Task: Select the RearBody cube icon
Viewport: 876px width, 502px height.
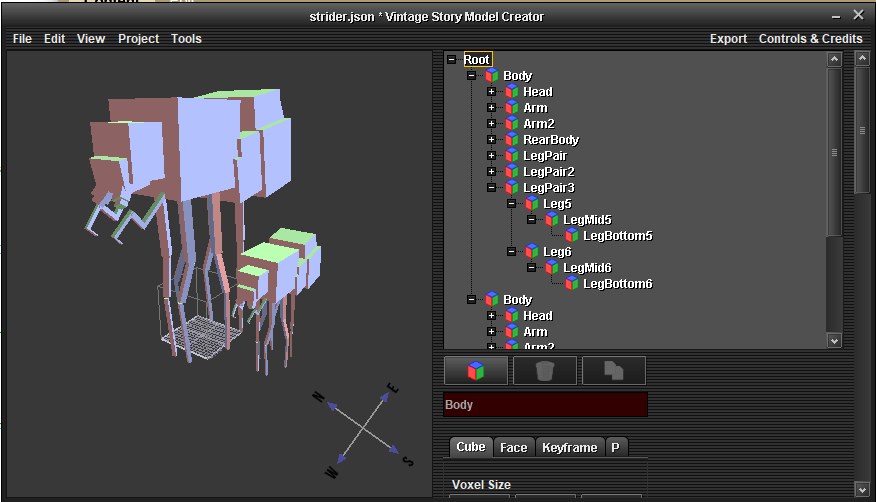Action: (x=512, y=140)
